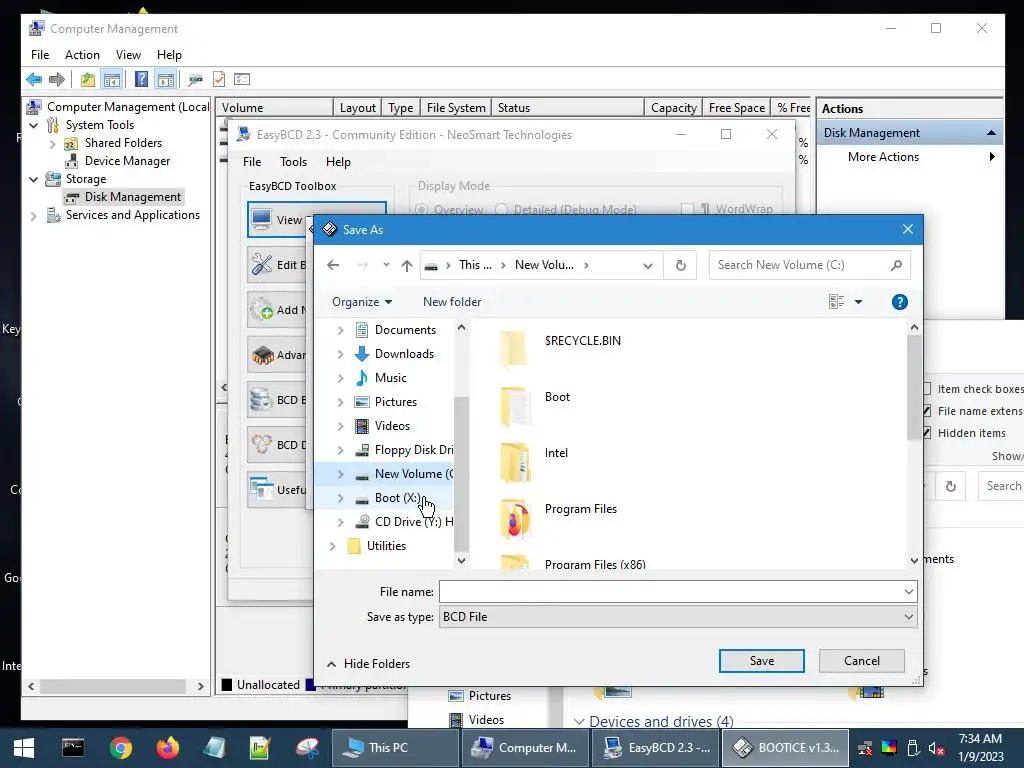Change view layout icon in Save As dialog
Screen dimensions: 1024x768
point(837,302)
